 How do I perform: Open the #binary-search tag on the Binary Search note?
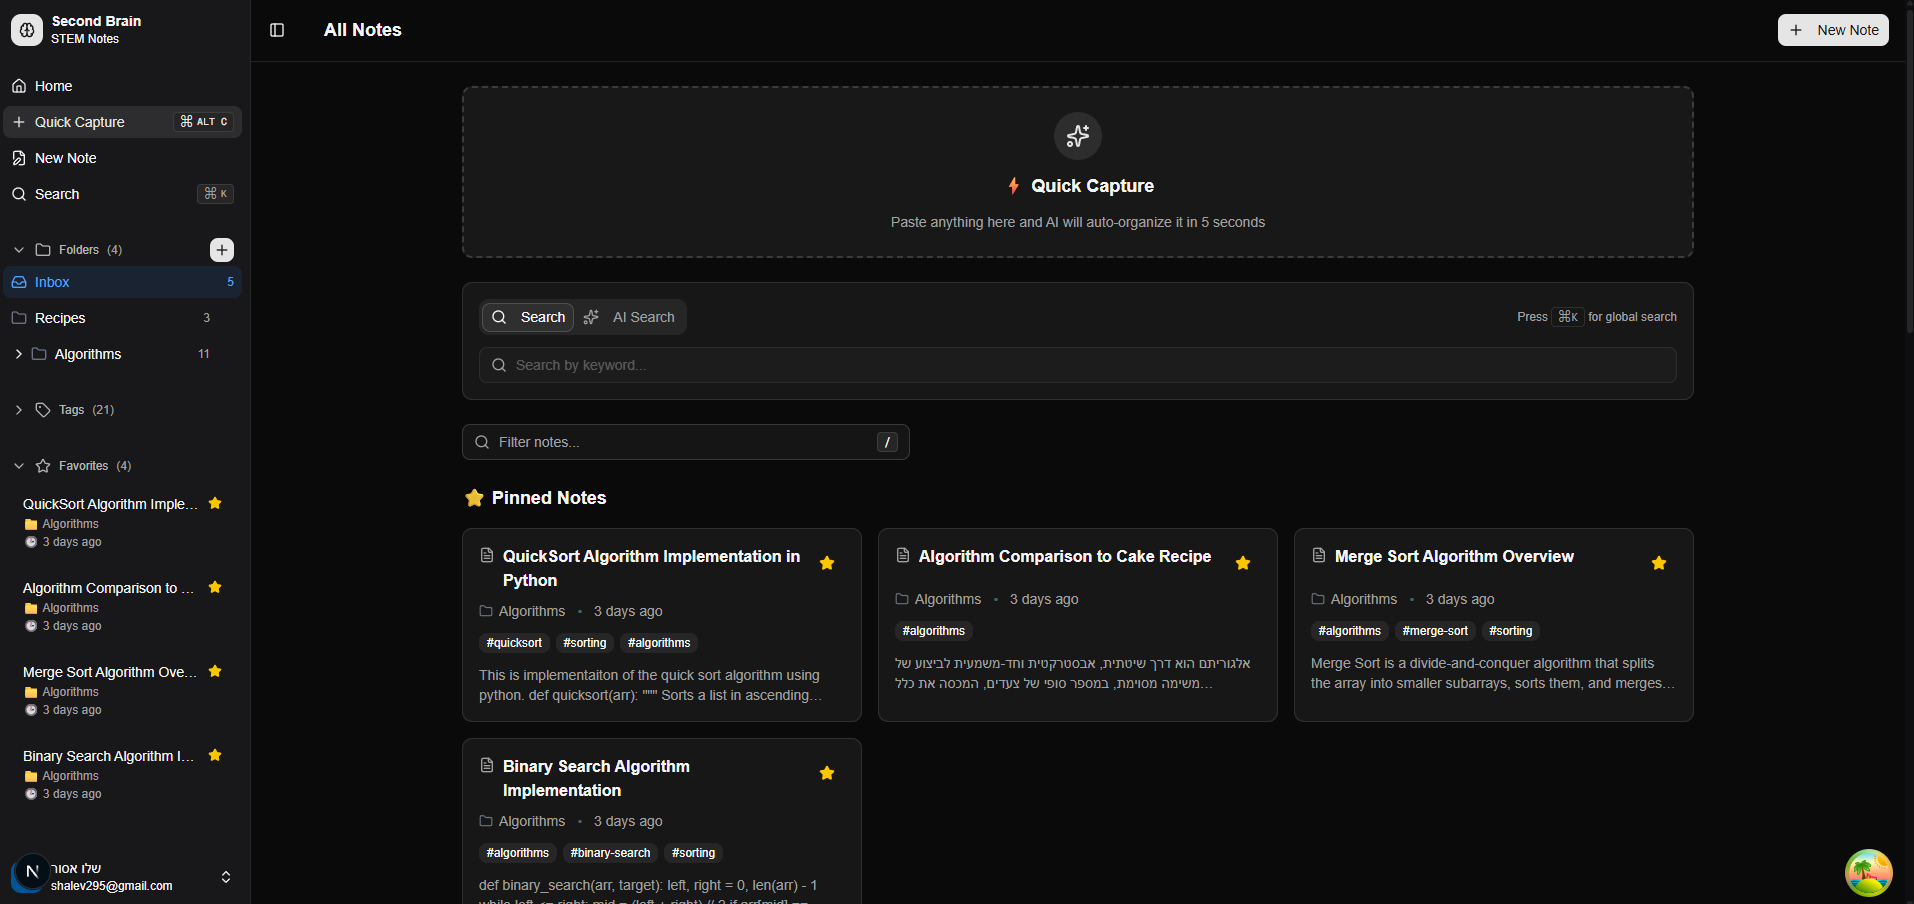[x=609, y=853]
